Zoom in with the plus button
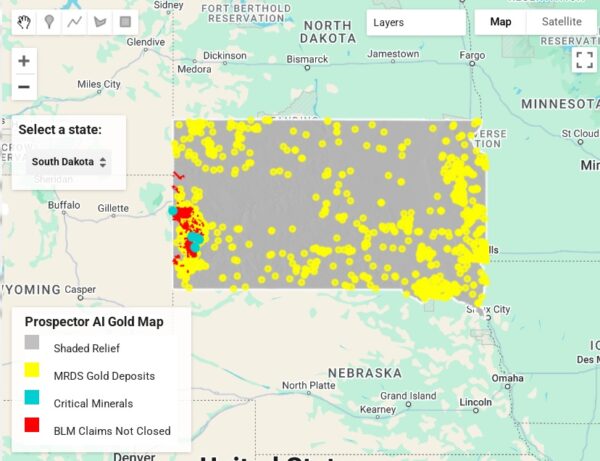Image resolution: width=600 pixels, height=461 pixels. pos(24,61)
